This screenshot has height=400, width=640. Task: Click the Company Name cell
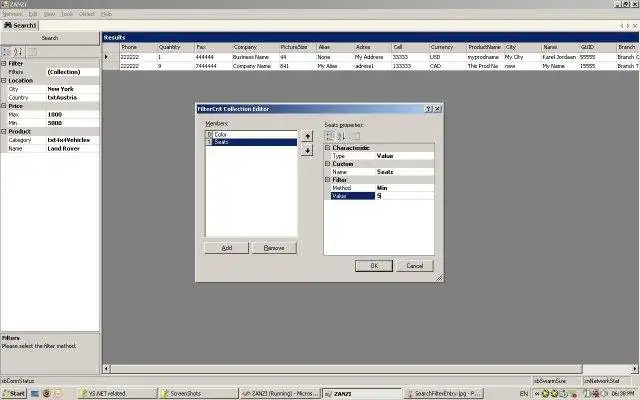coord(255,66)
